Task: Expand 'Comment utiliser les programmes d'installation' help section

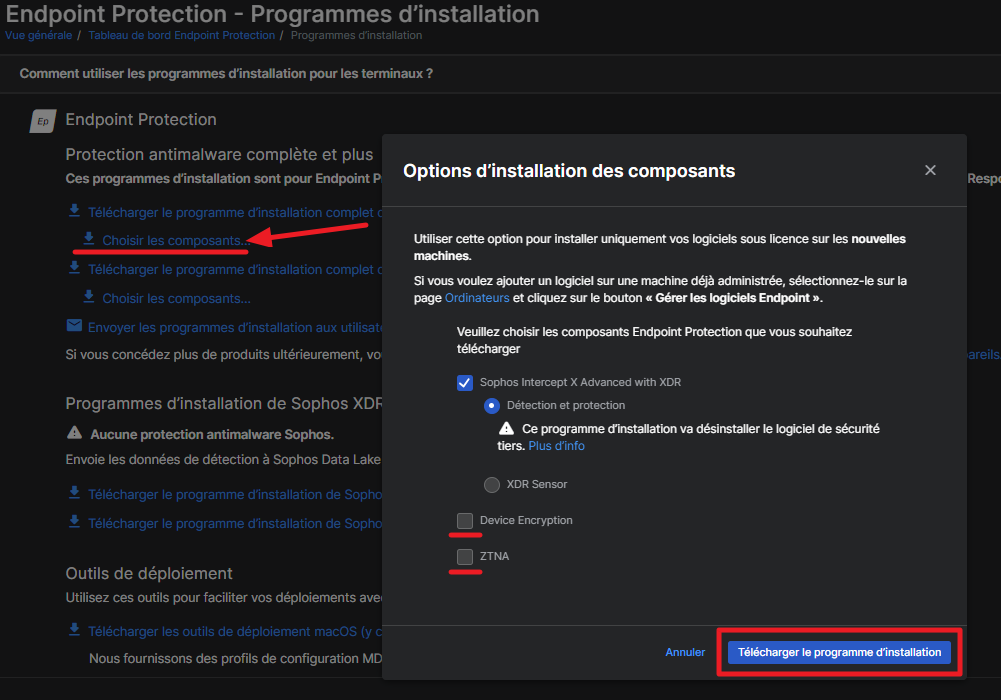Action: [226, 73]
